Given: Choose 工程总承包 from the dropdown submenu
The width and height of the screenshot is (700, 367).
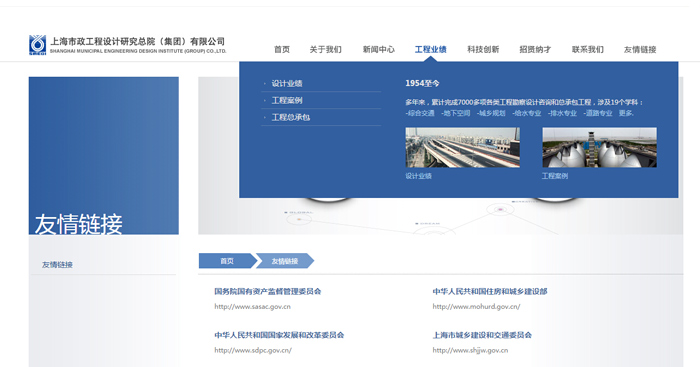Looking at the screenshot, I should click(x=291, y=117).
